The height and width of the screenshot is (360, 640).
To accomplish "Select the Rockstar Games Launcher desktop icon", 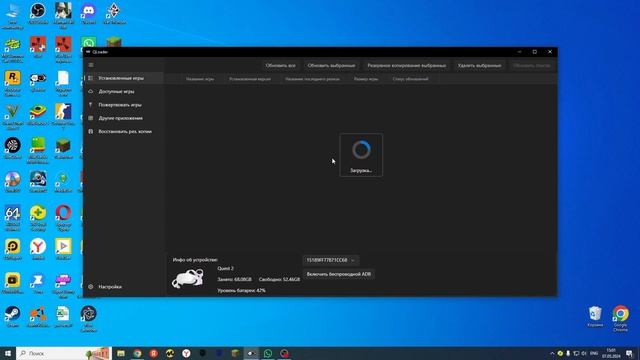I will pyautogui.click(x=13, y=83).
